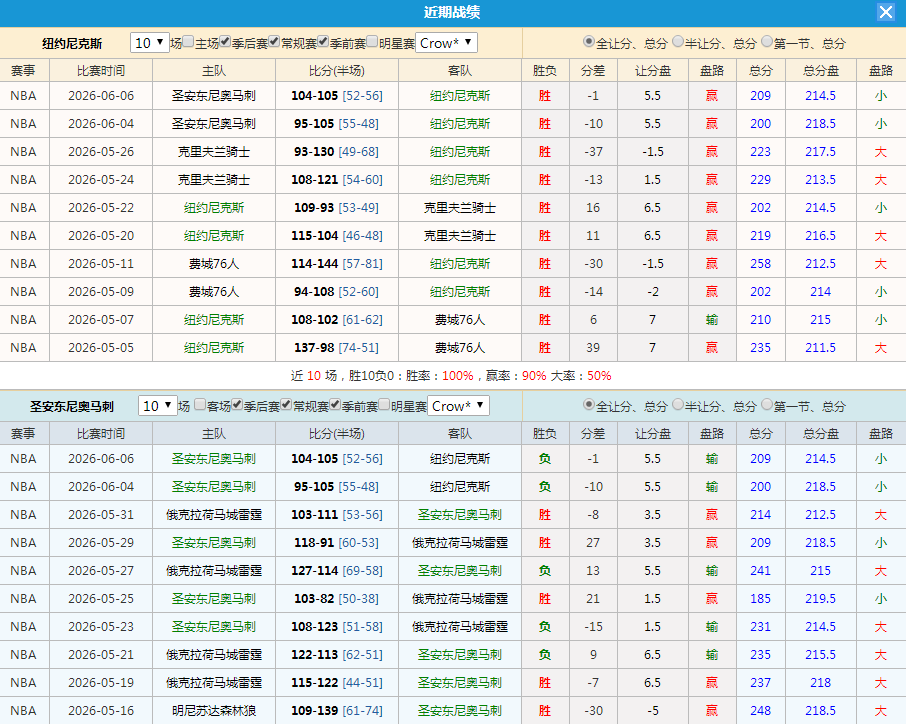Click total score 258 on 2026-05-11 row
Screen dimensions: 906x724
760,264
